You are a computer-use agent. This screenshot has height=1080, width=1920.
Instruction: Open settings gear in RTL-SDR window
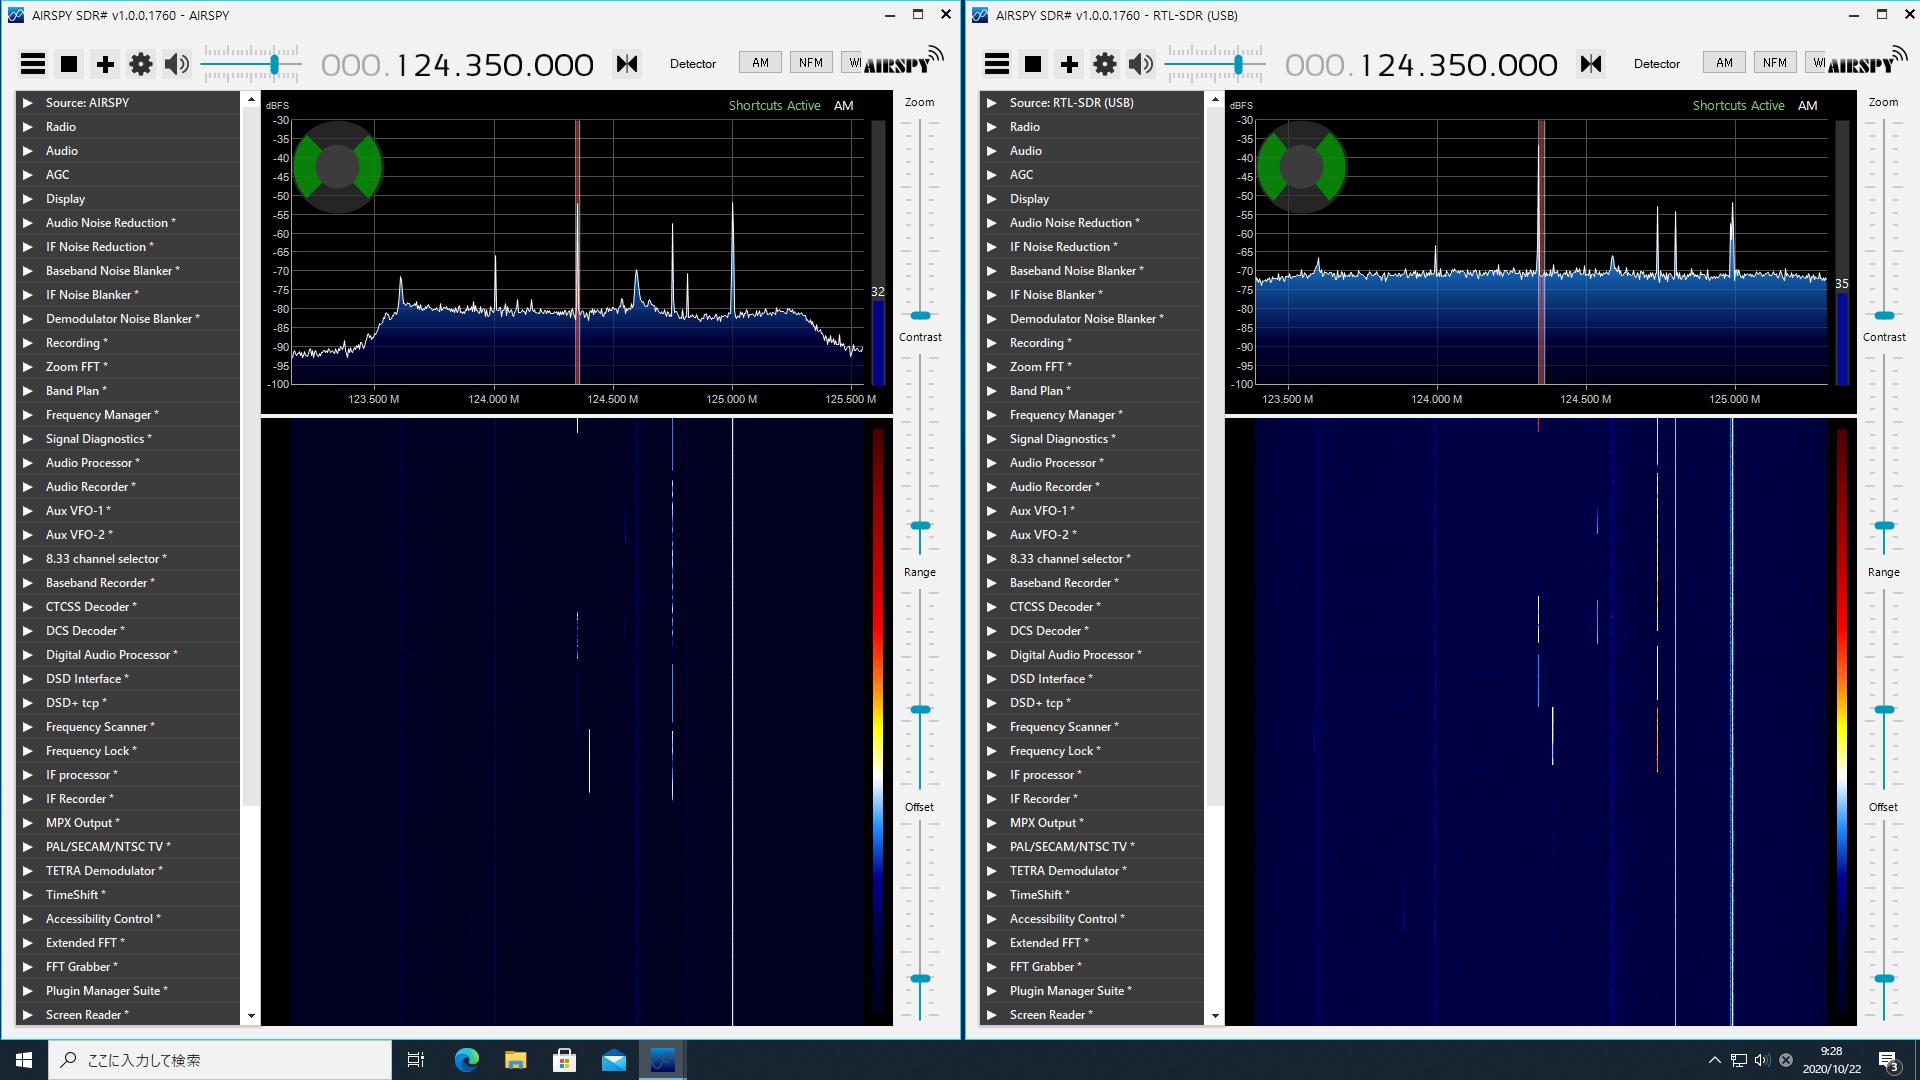click(x=1105, y=64)
